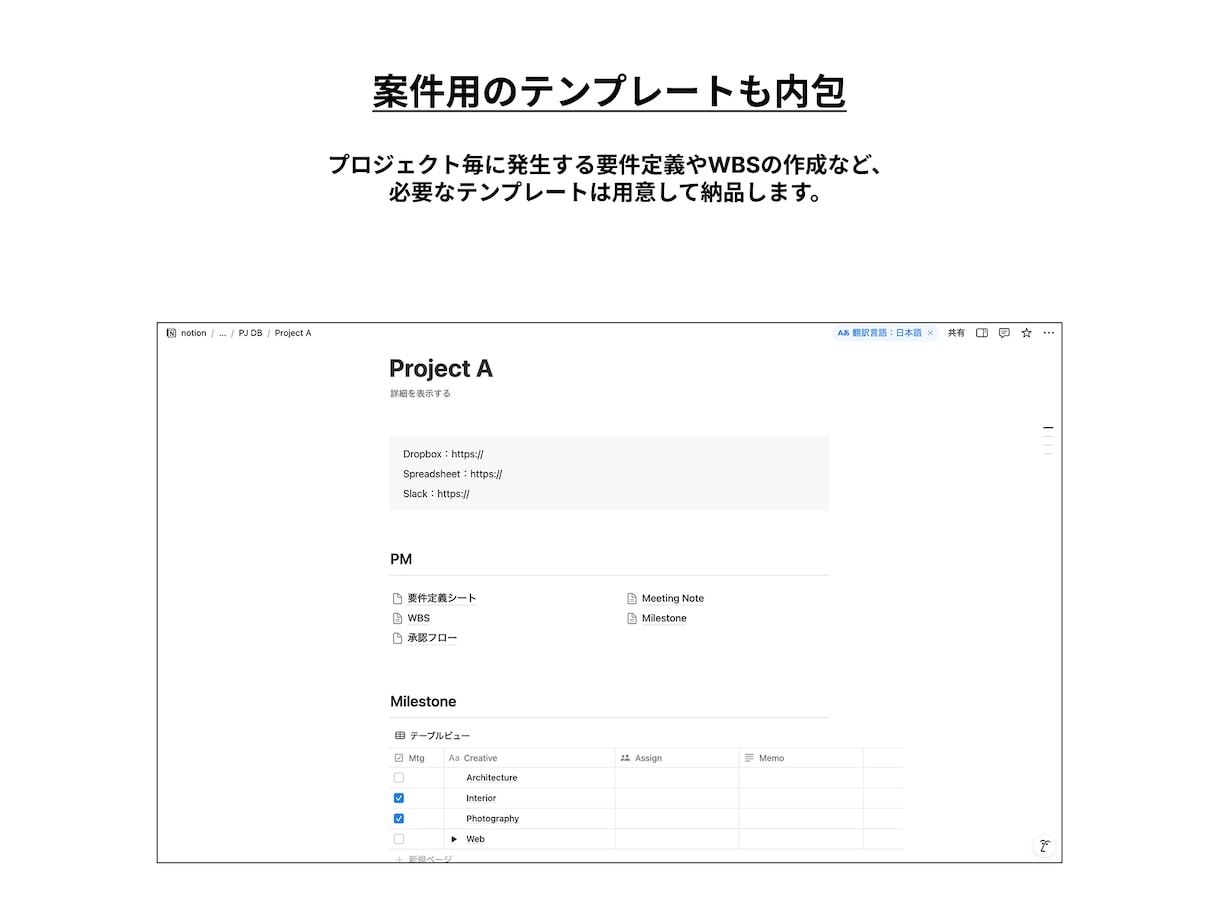Open the WBS page link
Screen dimensions: 1220x915
click(418, 618)
